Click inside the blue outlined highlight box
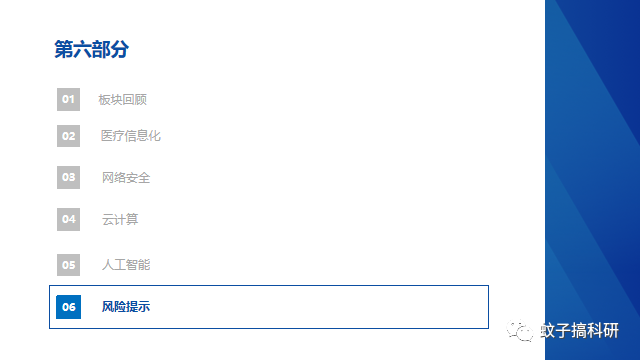The image size is (640, 360). (269, 307)
